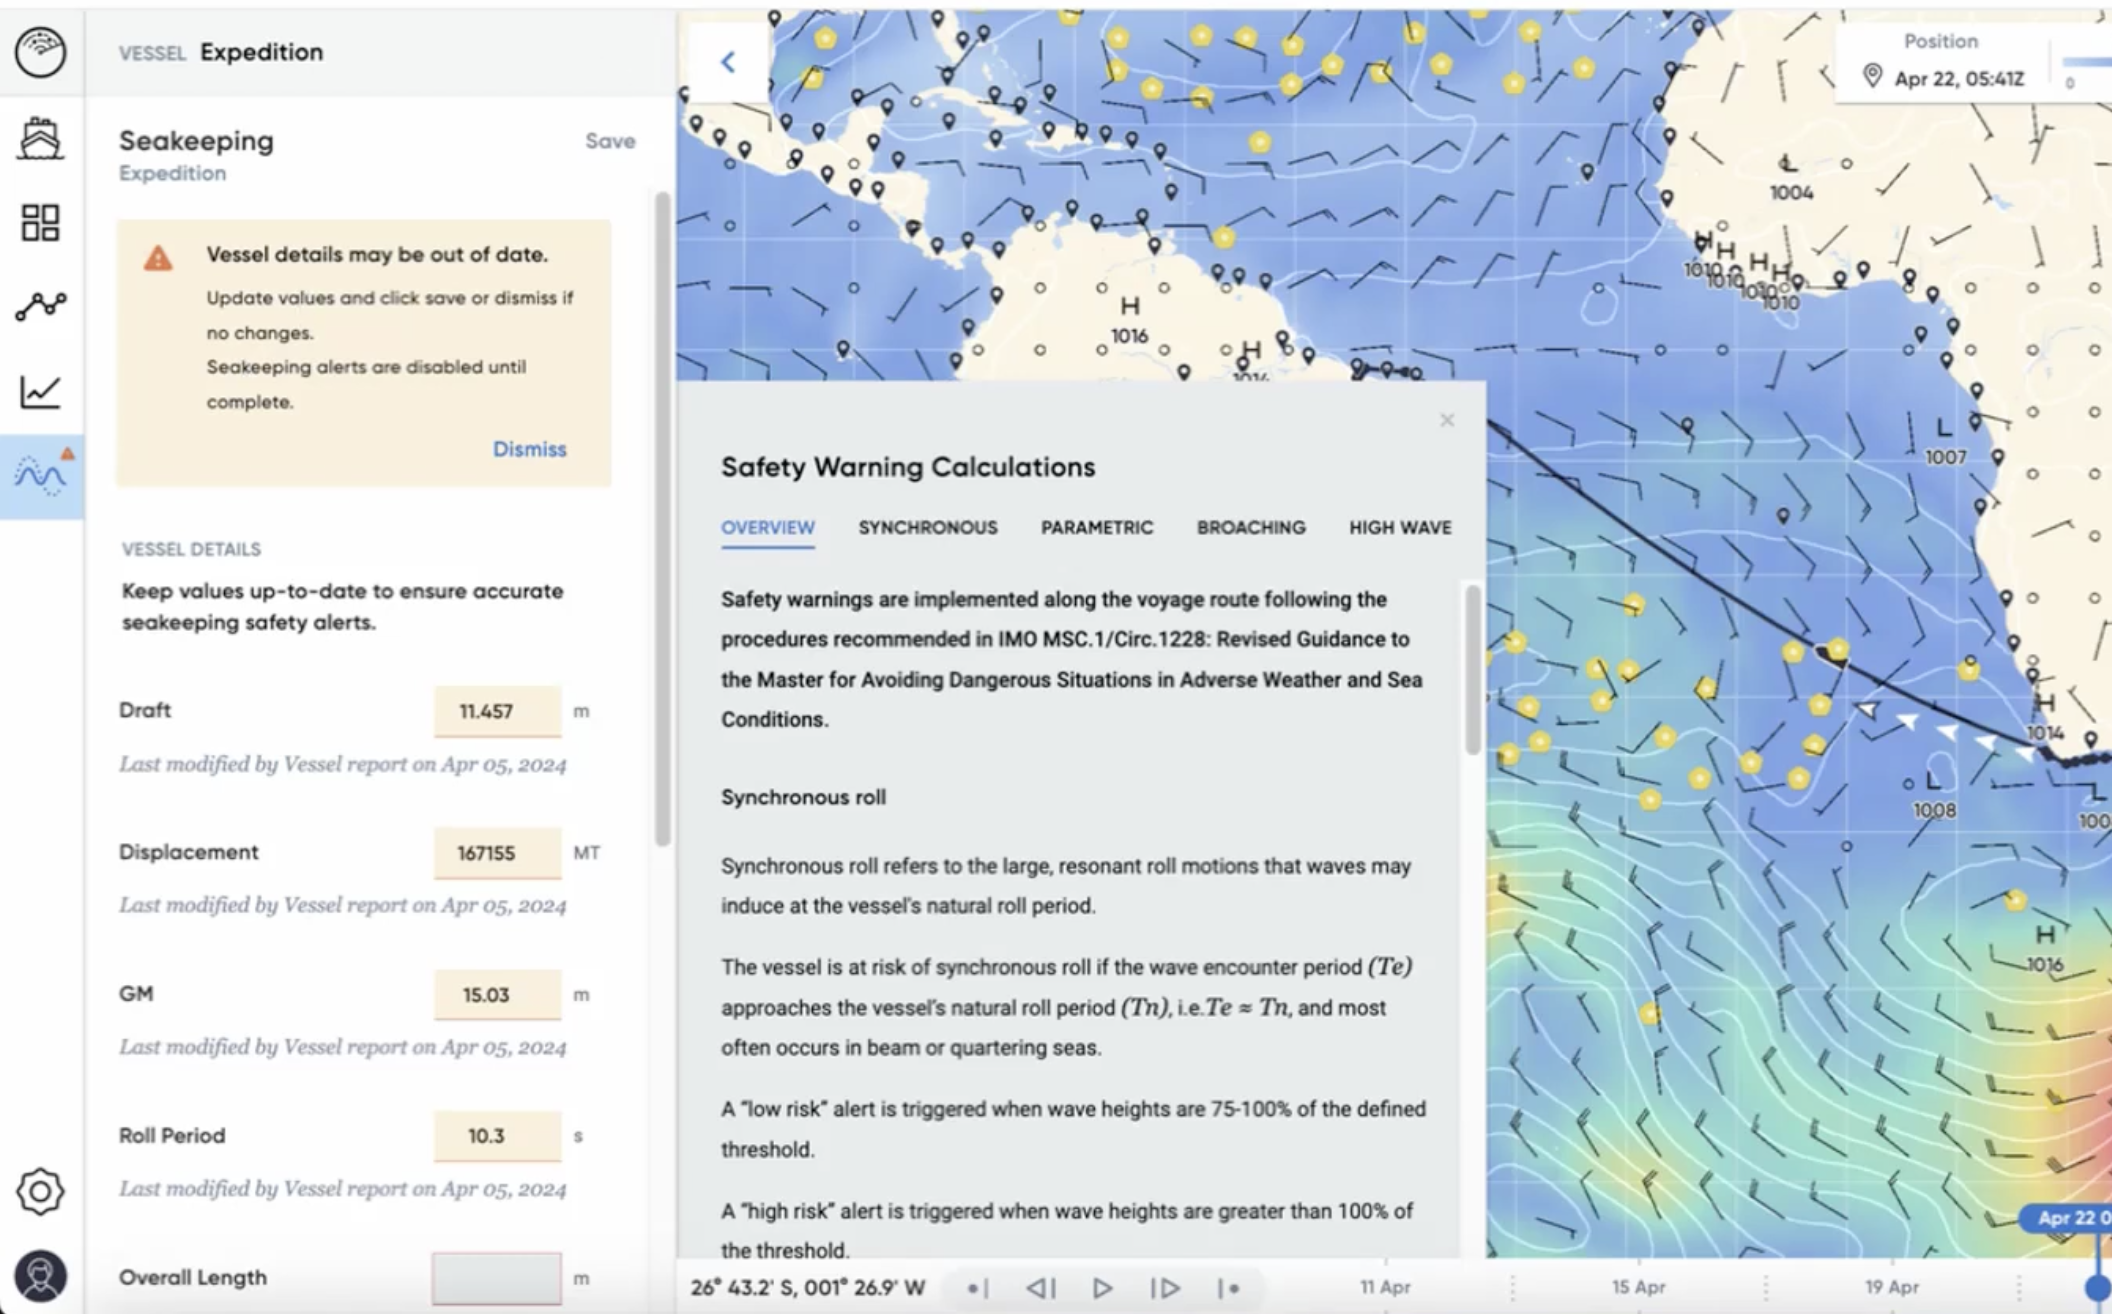Screen dimensions: 2112x1314
Task: Step forward one frame in timeline
Action: tap(1165, 1288)
